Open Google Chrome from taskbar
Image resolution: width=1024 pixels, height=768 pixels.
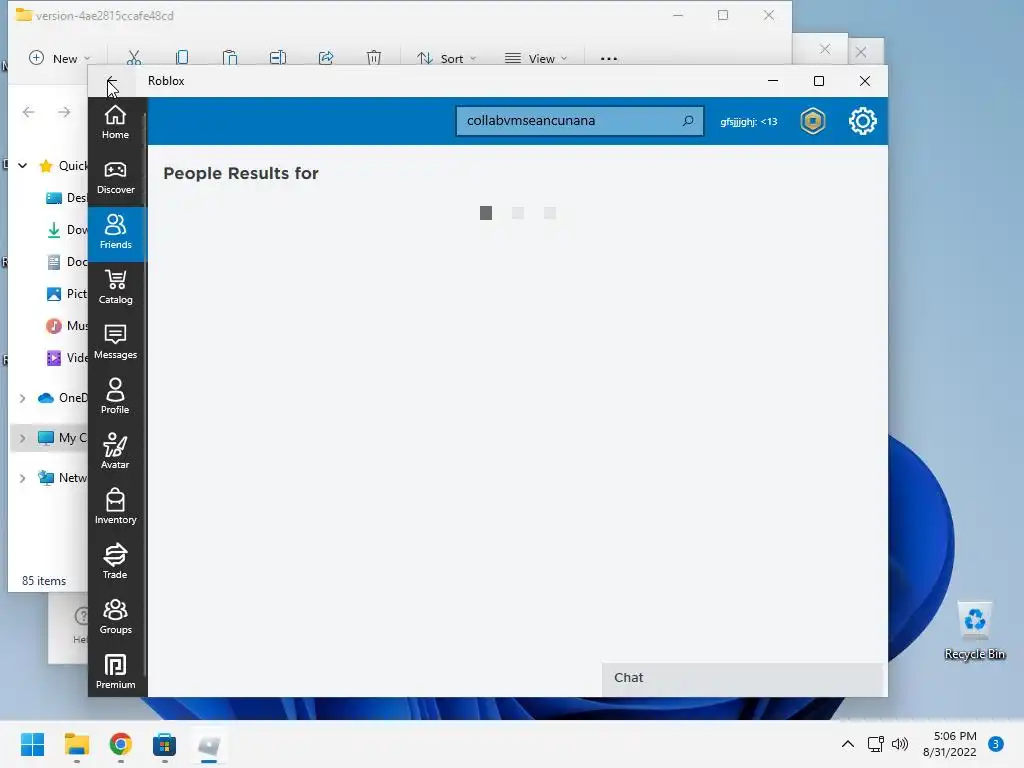tap(121, 744)
